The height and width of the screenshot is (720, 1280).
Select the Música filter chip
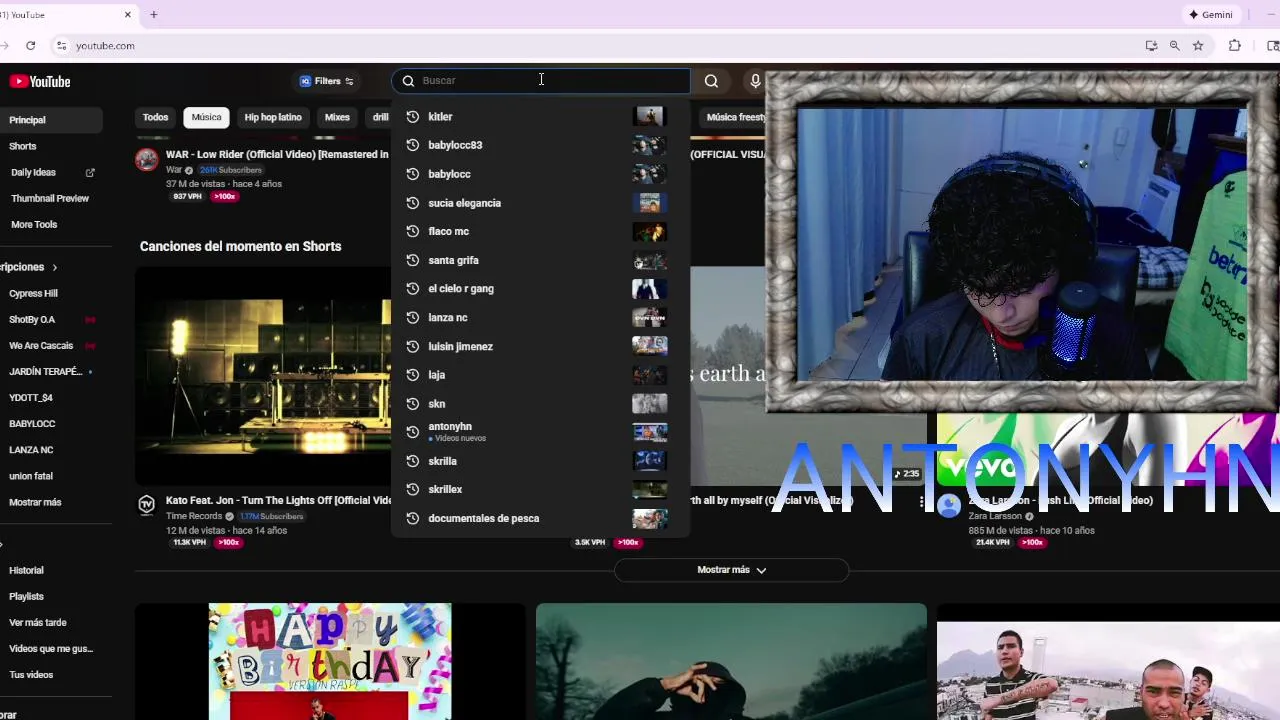[x=206, y=117]
